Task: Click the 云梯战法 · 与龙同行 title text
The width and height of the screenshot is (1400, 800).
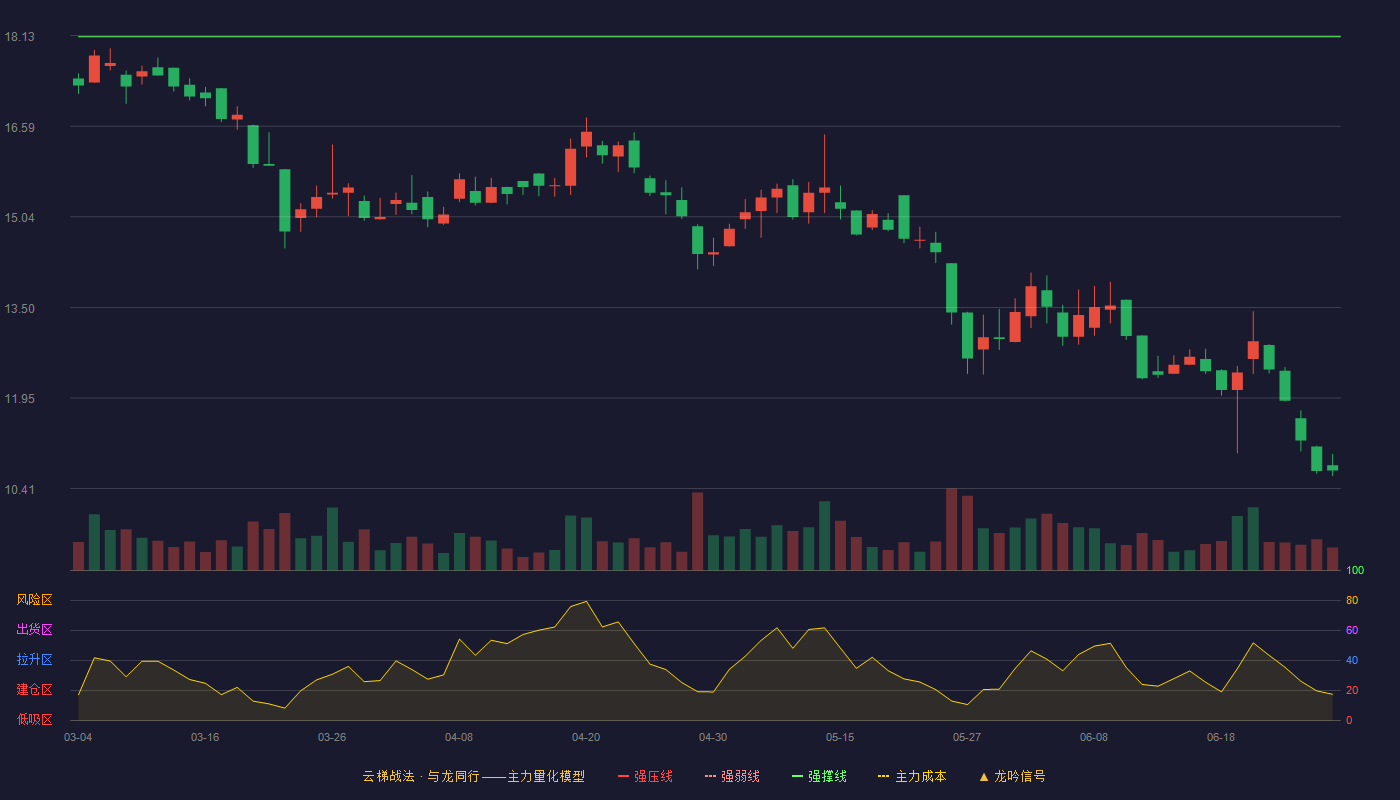Action: point(420,776)
